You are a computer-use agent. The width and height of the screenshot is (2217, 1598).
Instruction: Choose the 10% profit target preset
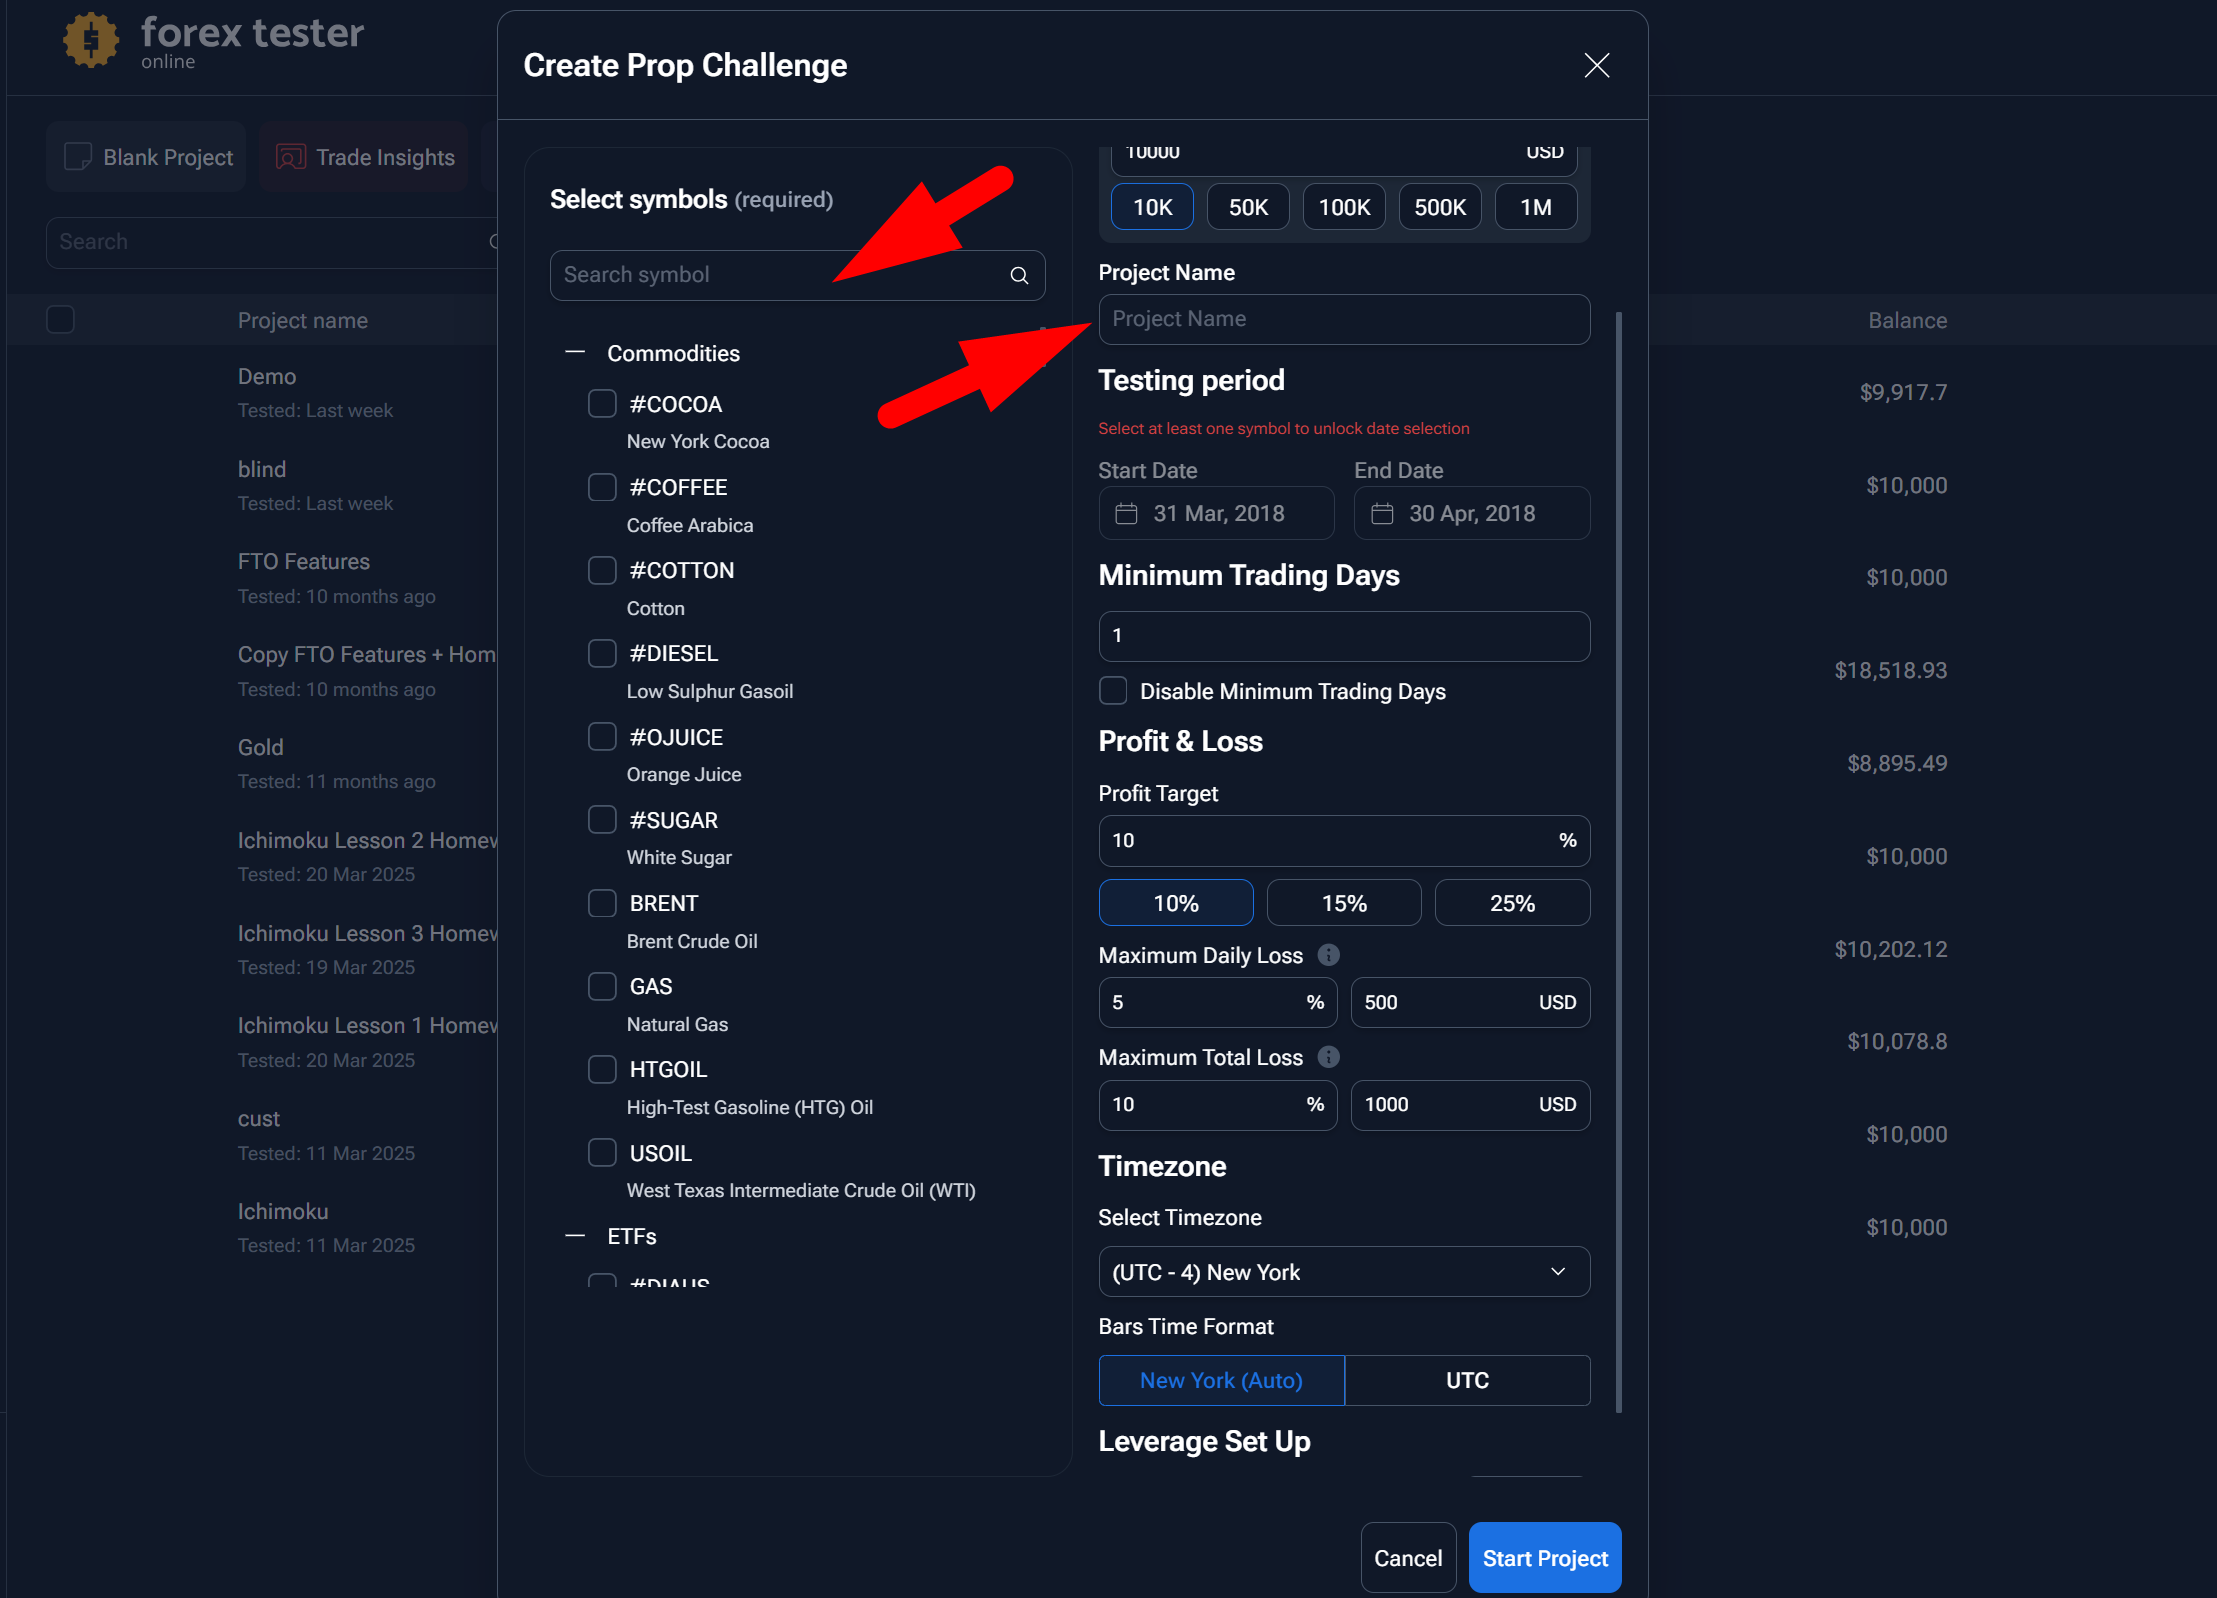pos(1176,903)
